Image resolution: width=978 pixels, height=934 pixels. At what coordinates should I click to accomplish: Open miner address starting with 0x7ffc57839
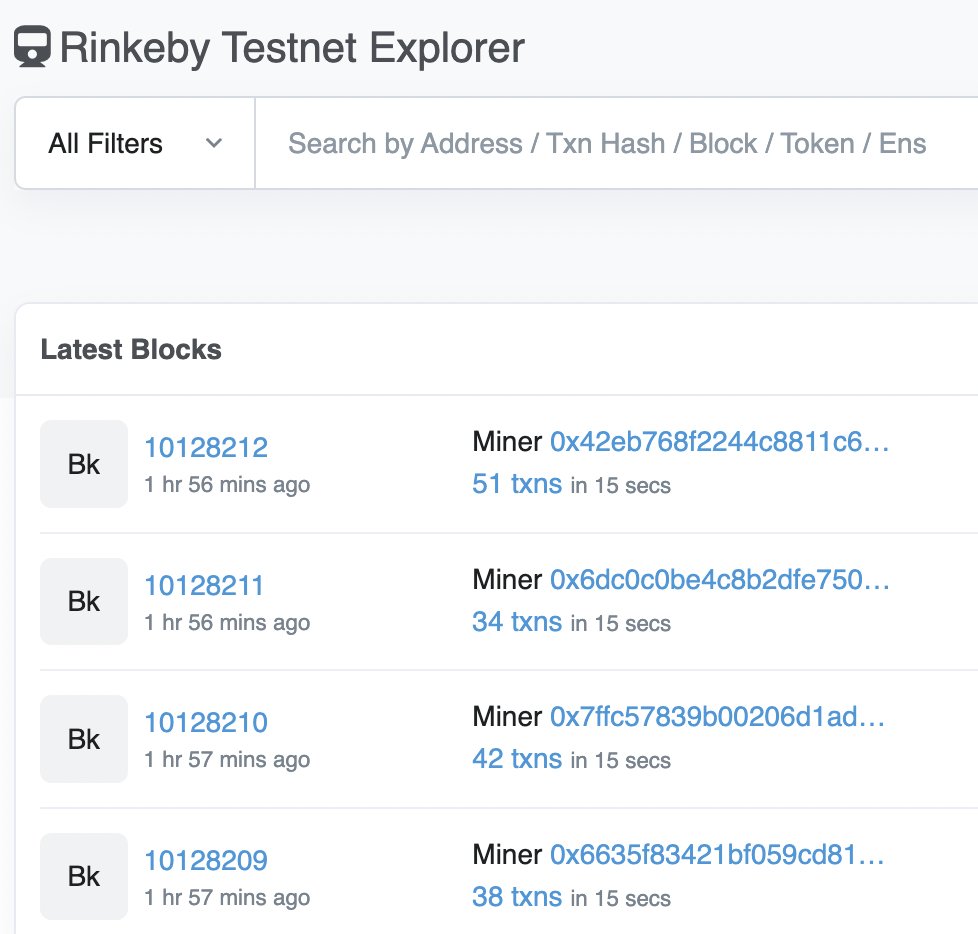(719, 716)
